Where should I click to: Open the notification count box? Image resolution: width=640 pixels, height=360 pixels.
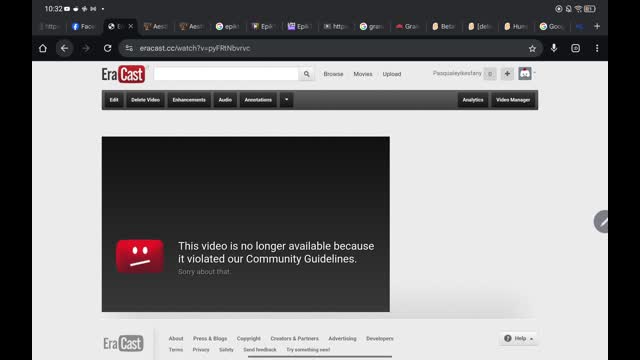[490, 74]
